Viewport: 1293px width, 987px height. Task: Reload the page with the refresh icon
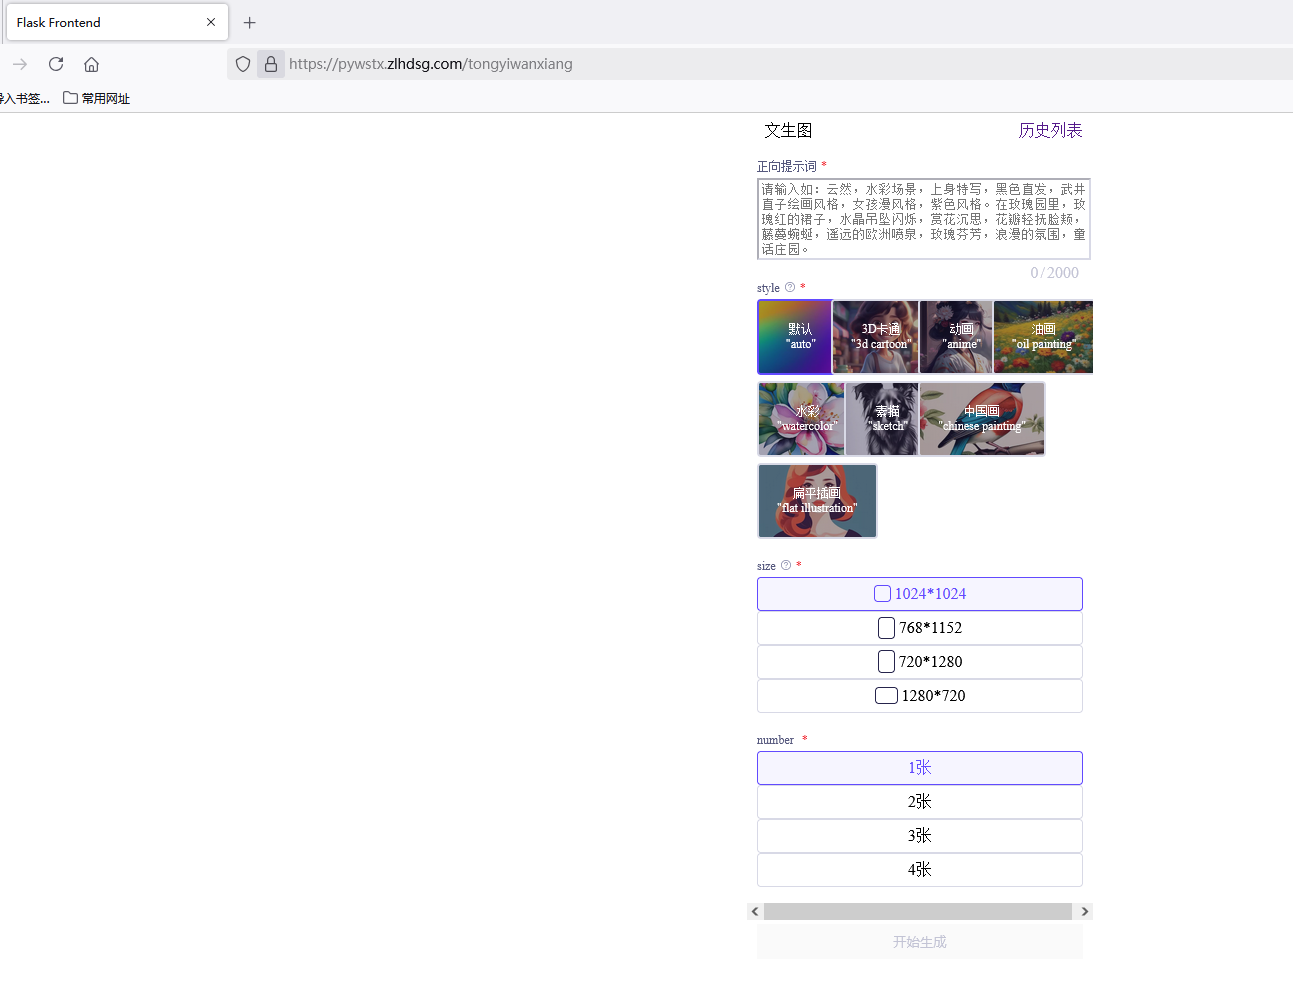56,64
